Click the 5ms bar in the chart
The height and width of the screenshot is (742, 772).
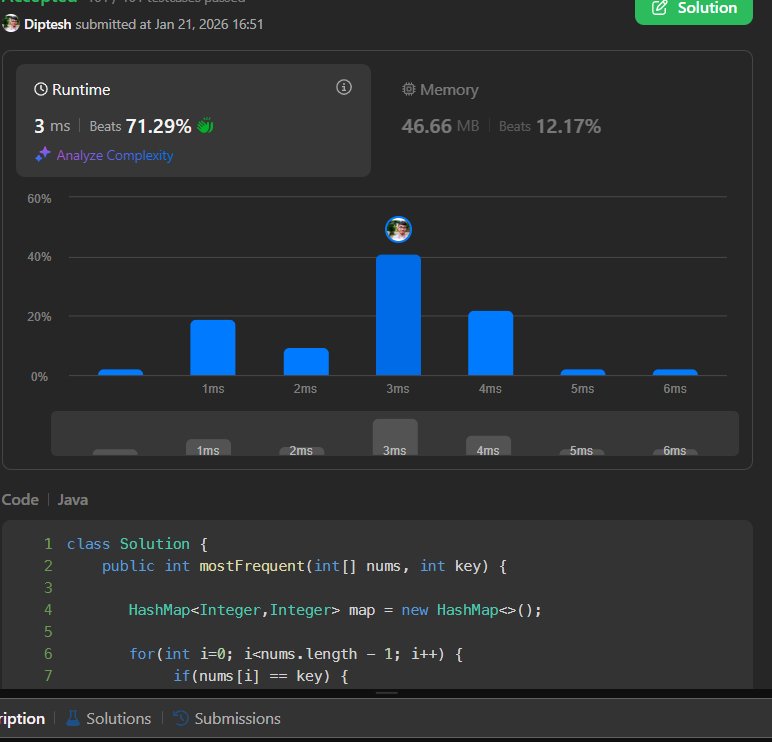(x=583, y=372)
